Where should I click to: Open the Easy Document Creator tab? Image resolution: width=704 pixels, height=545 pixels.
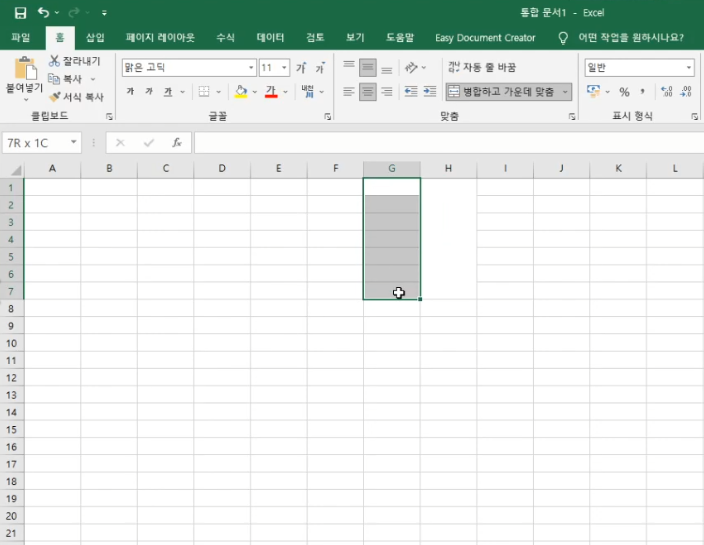[x=485, y=38]
